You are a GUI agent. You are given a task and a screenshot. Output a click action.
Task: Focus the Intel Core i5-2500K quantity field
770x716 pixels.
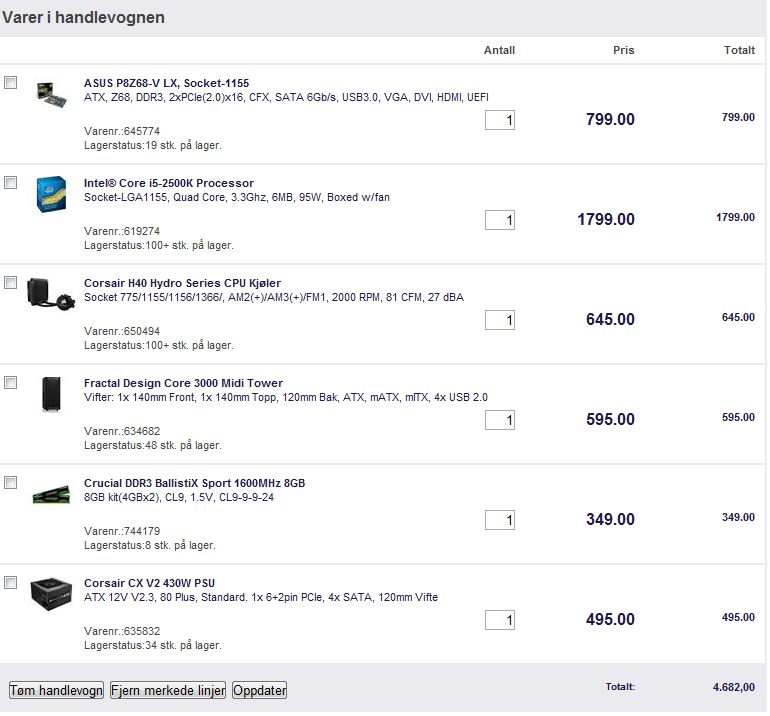click(500, 220)
